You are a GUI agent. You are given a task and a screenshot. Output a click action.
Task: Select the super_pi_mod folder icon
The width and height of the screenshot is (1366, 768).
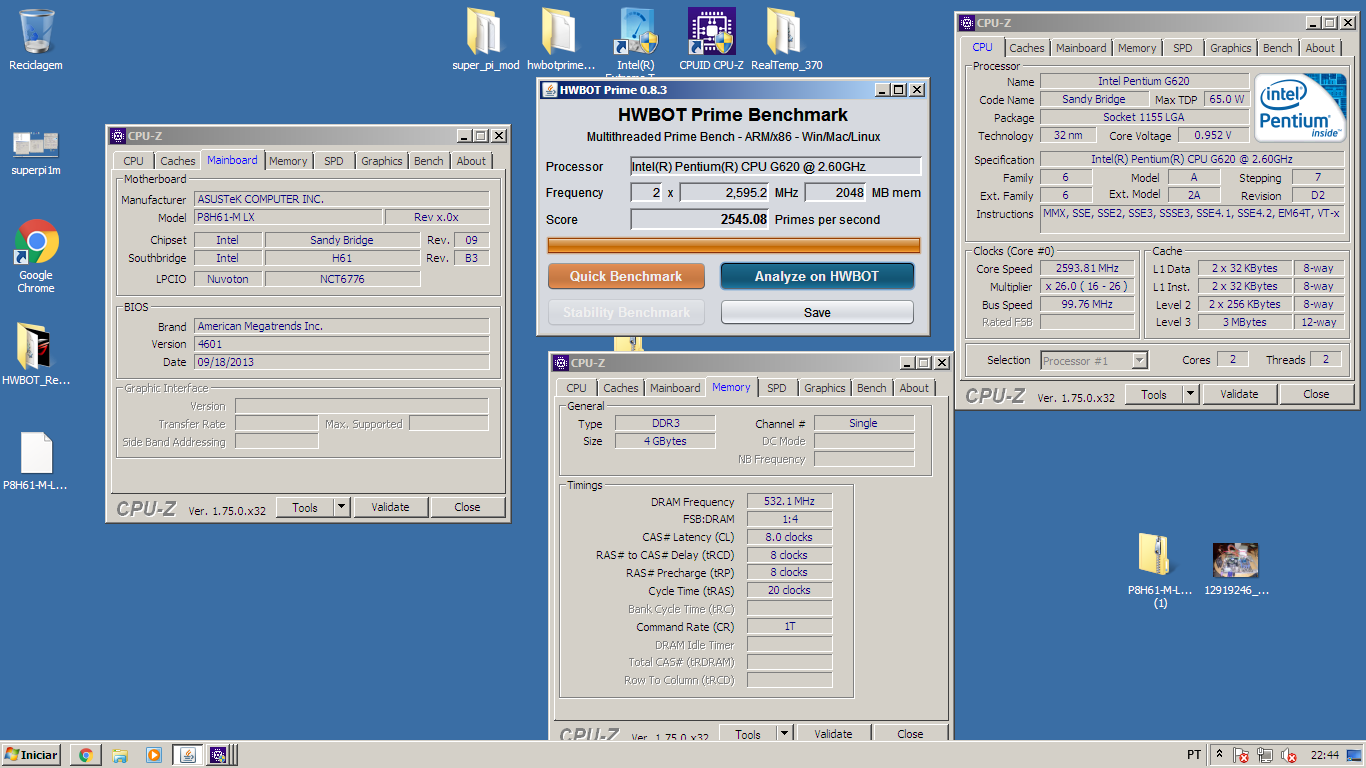coord(485,32)
